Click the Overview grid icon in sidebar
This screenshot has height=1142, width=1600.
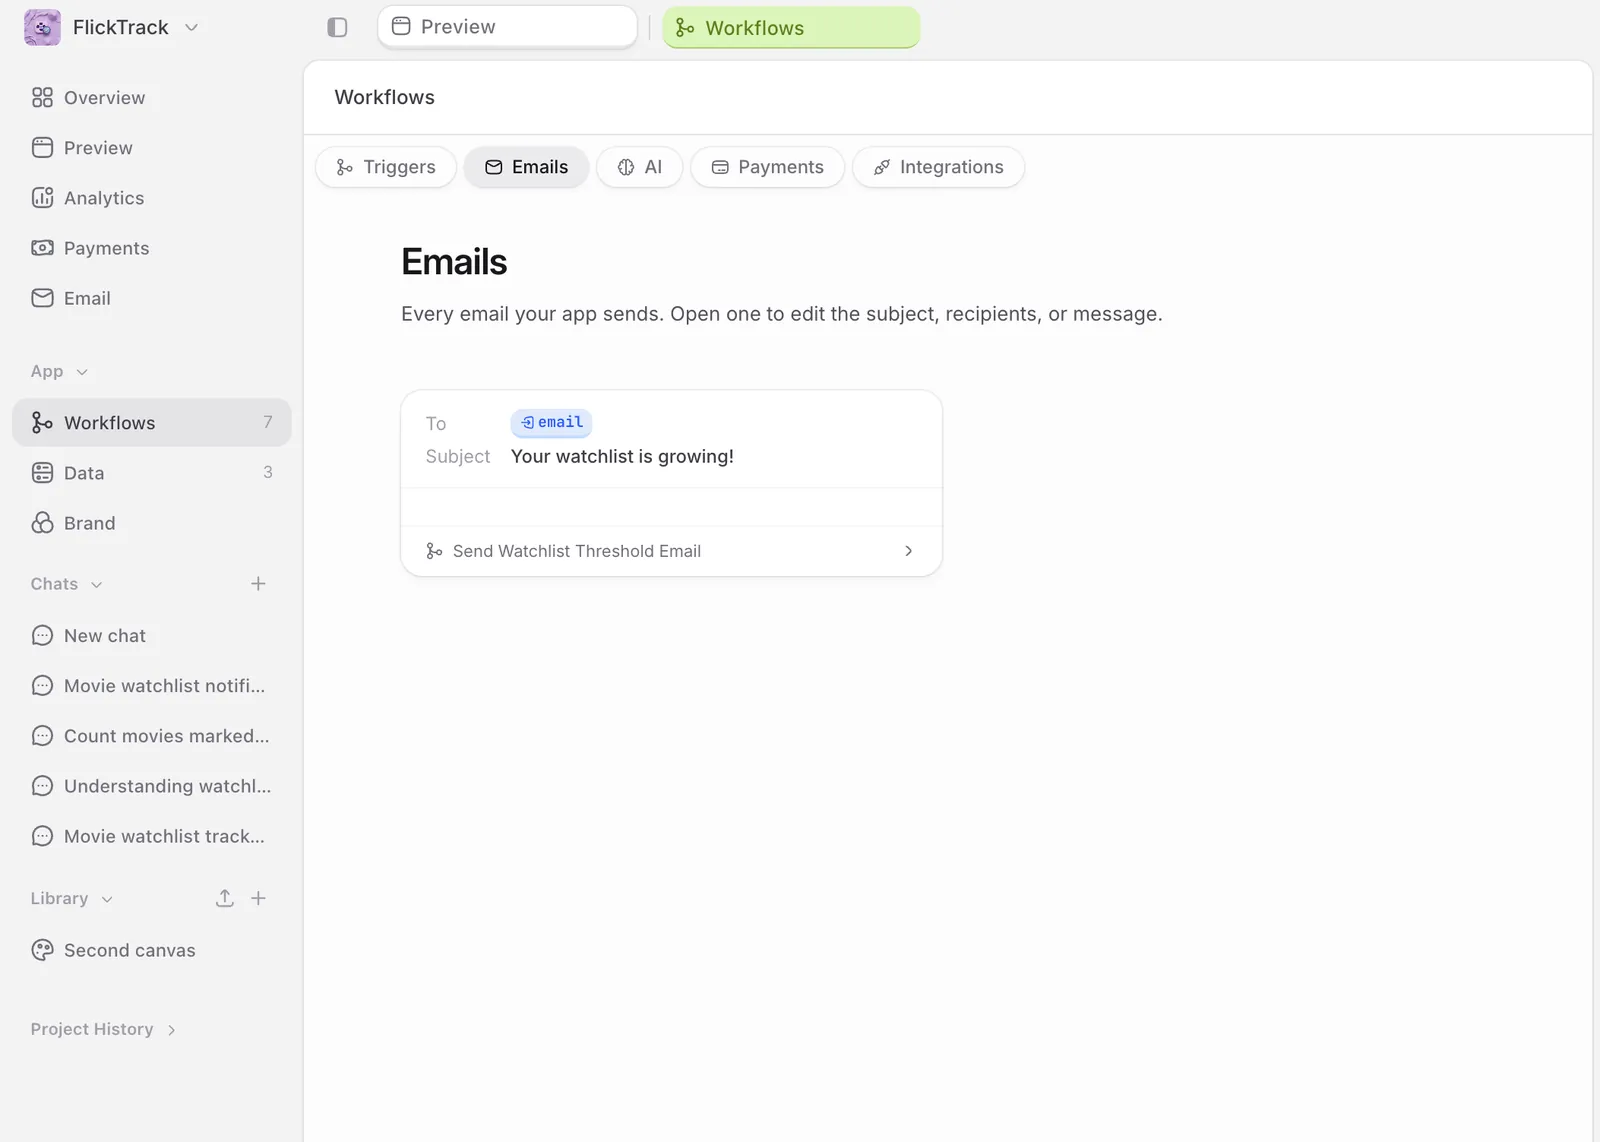(42, 97)
